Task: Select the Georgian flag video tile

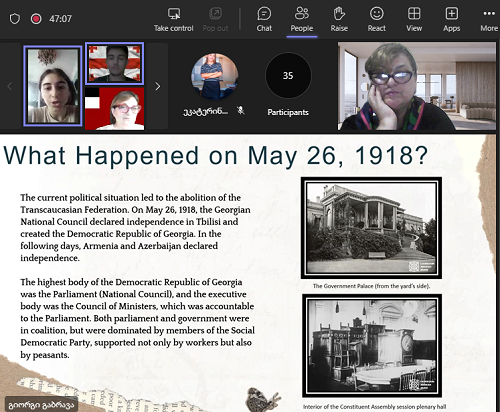Action: coord(114,63)
